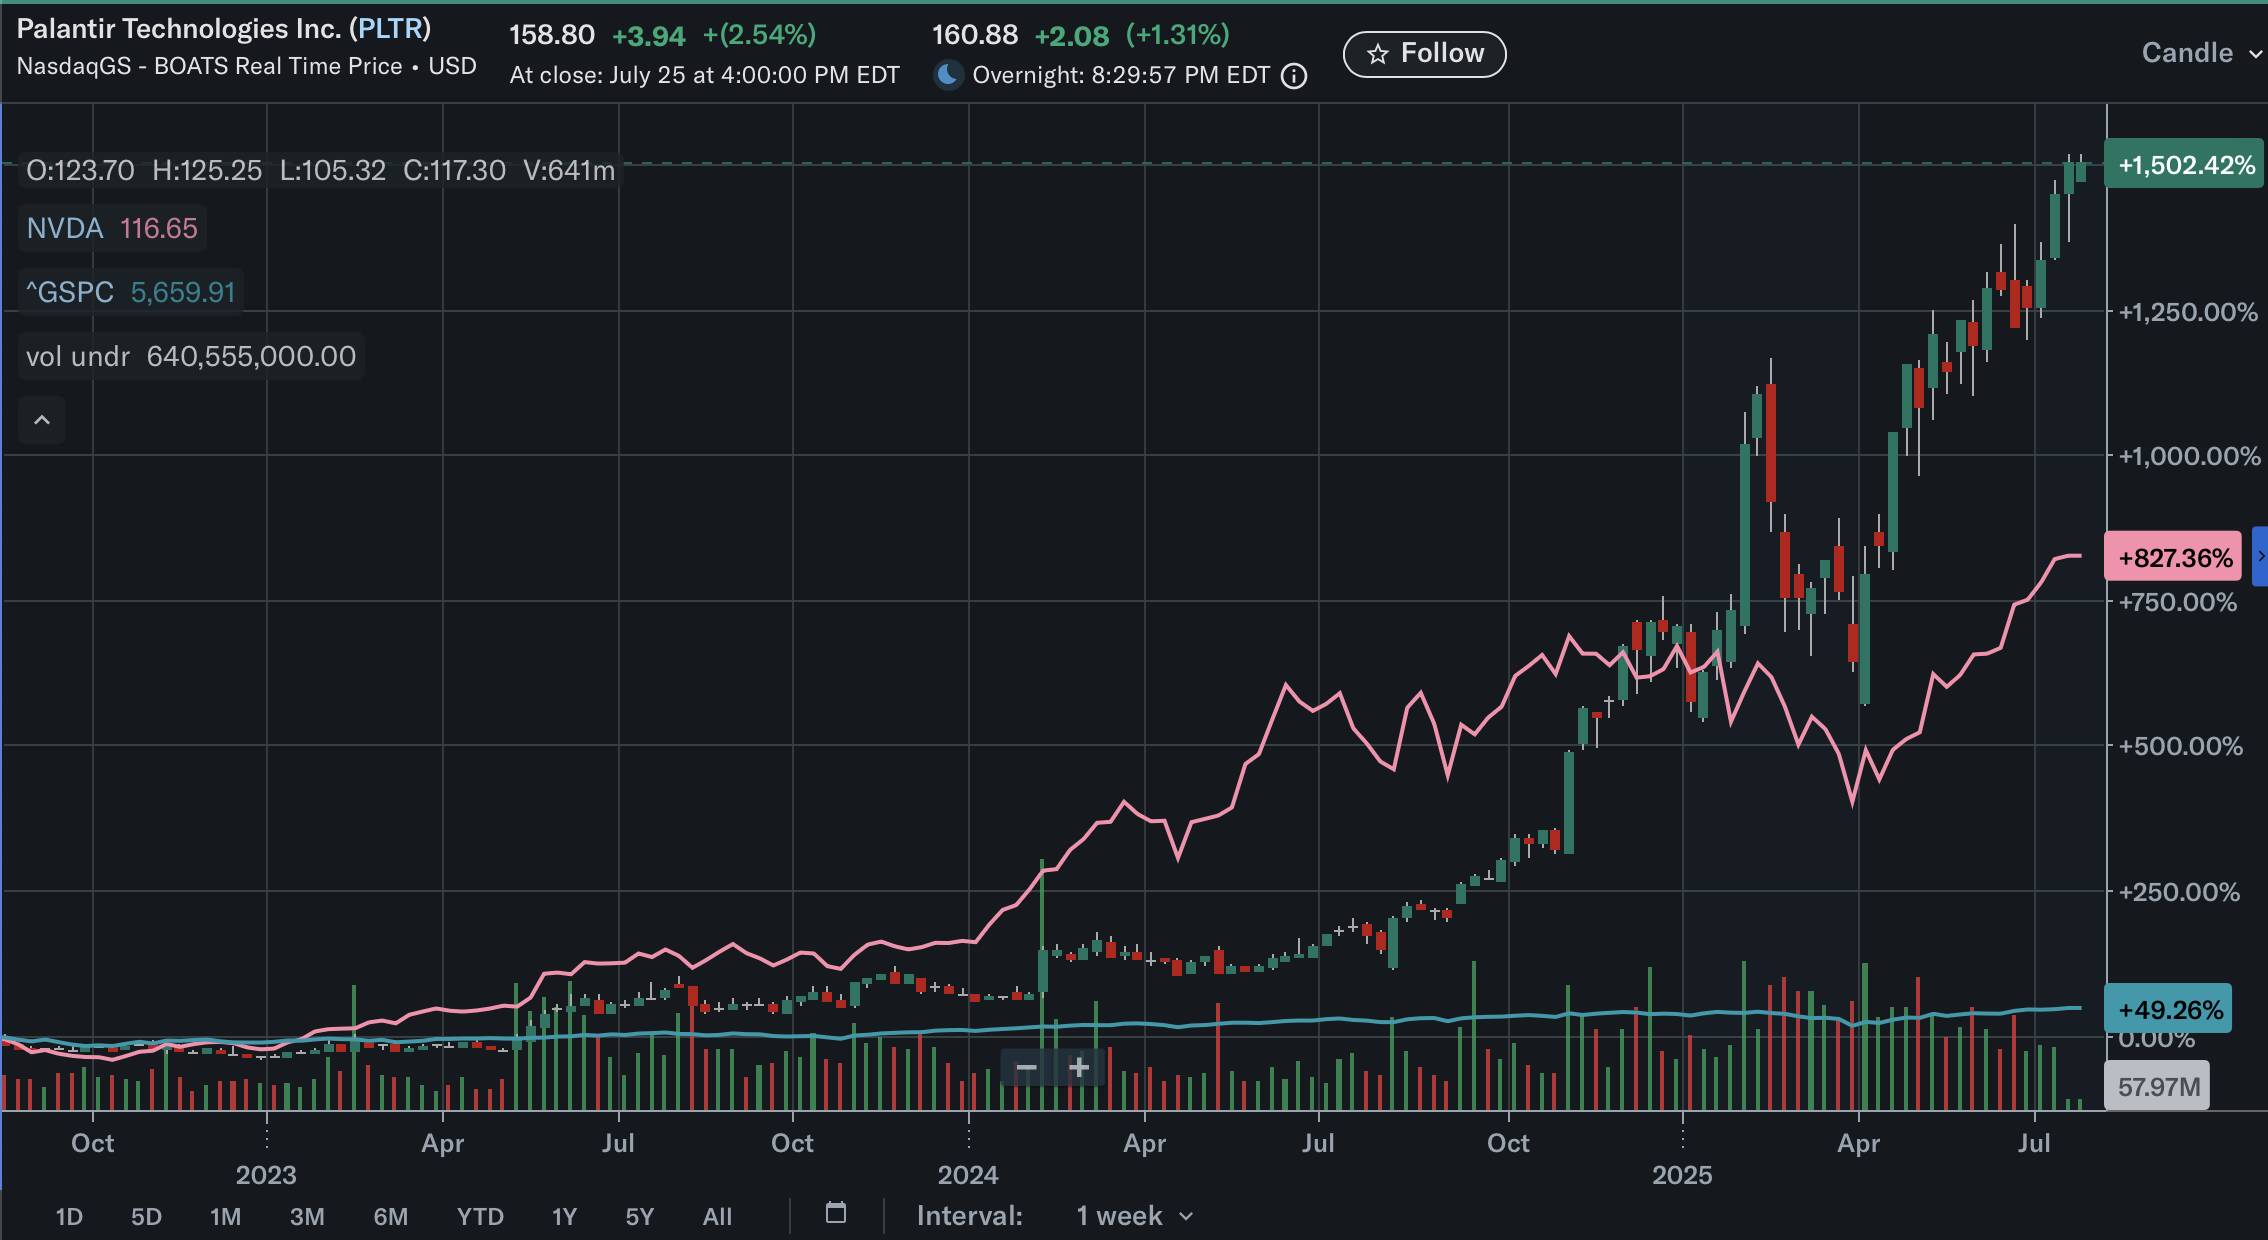
Task: Select the All time range
Action: coord(717,1217)
